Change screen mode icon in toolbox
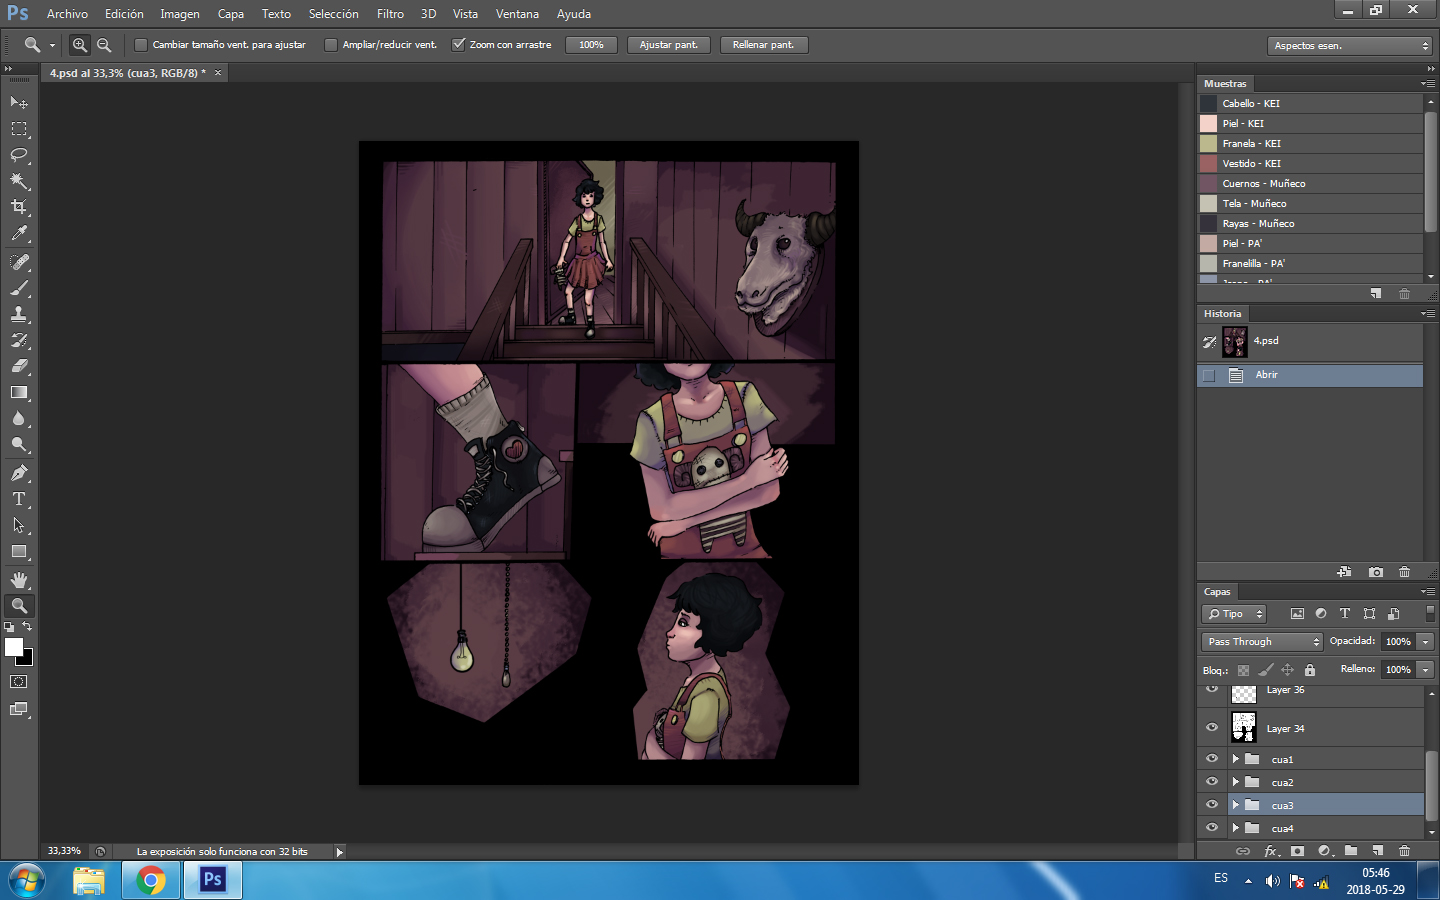 point(18,709)
